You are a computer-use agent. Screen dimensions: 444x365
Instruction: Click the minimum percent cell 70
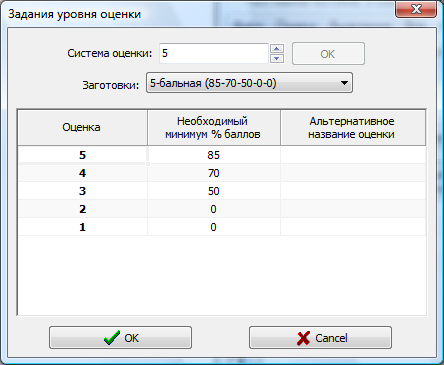(x=214, y=173)
